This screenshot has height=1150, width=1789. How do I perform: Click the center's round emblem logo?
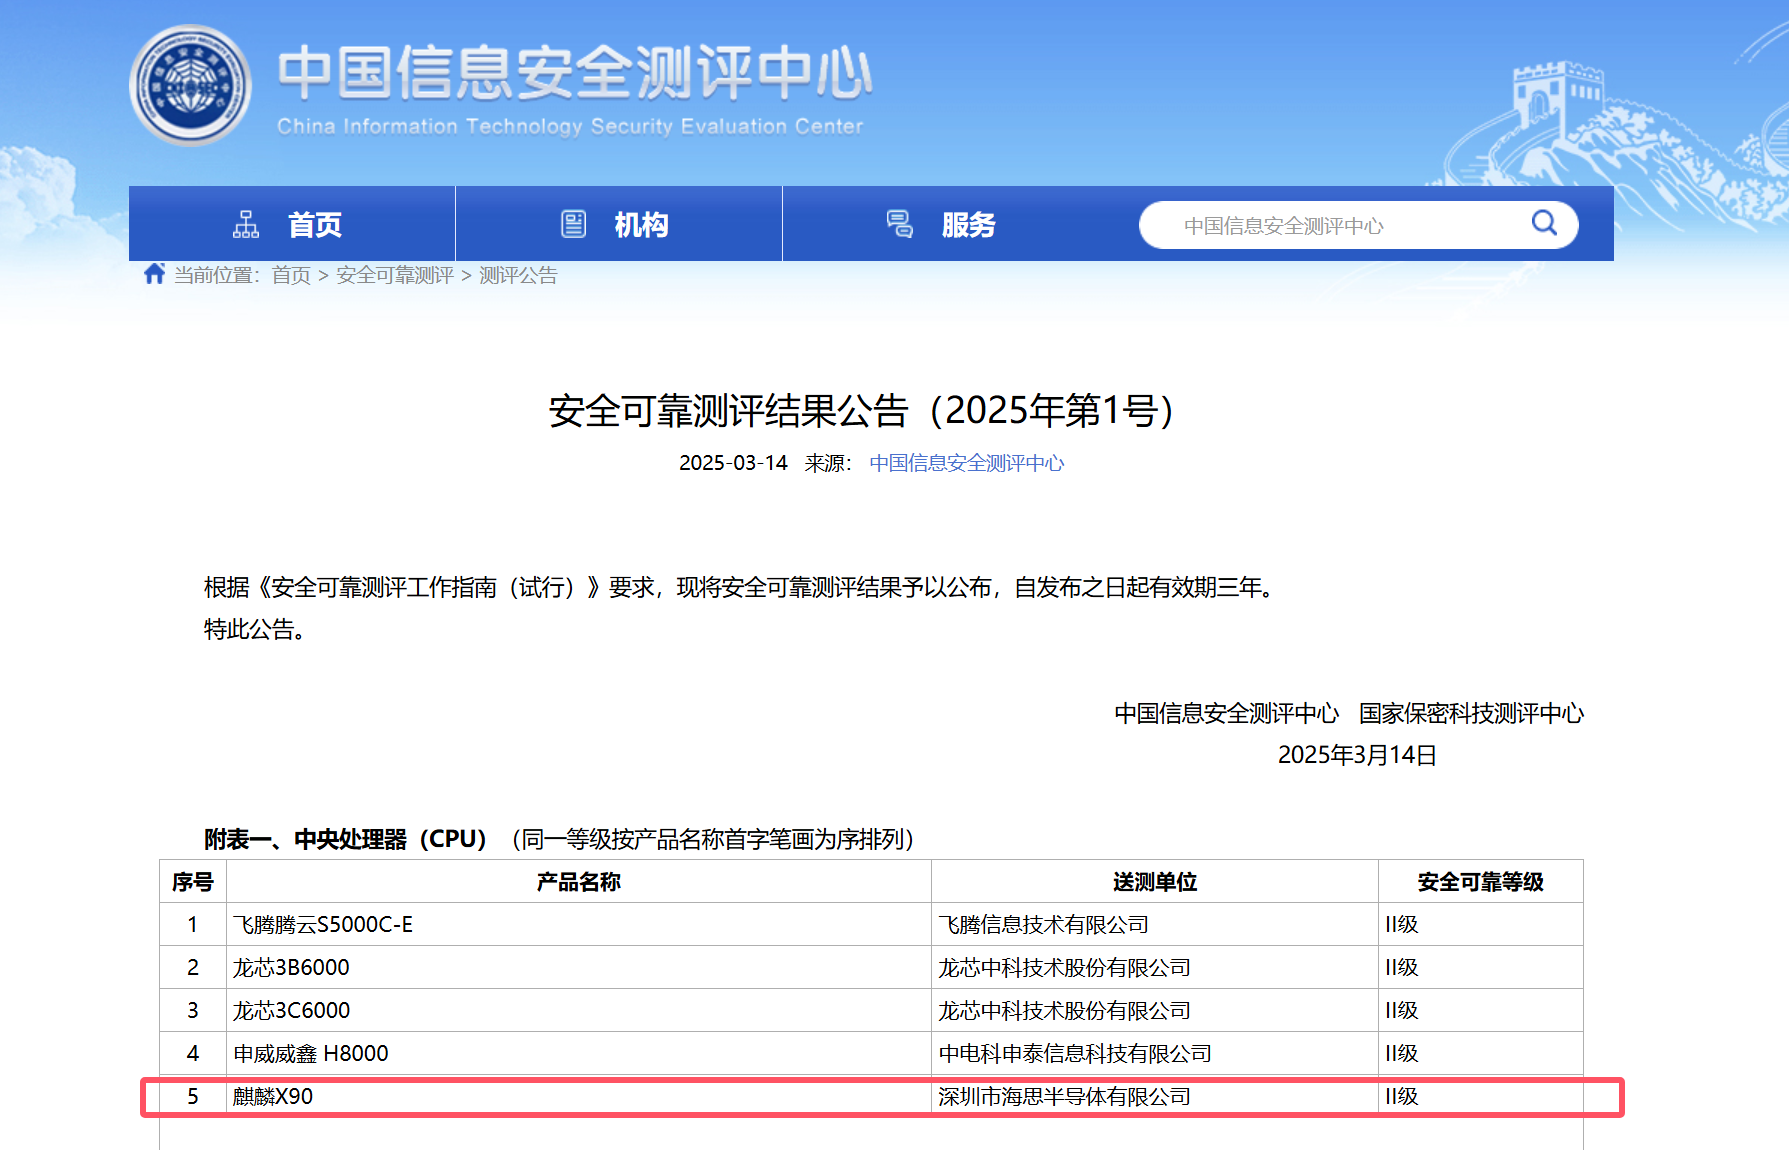coord(190,85)
